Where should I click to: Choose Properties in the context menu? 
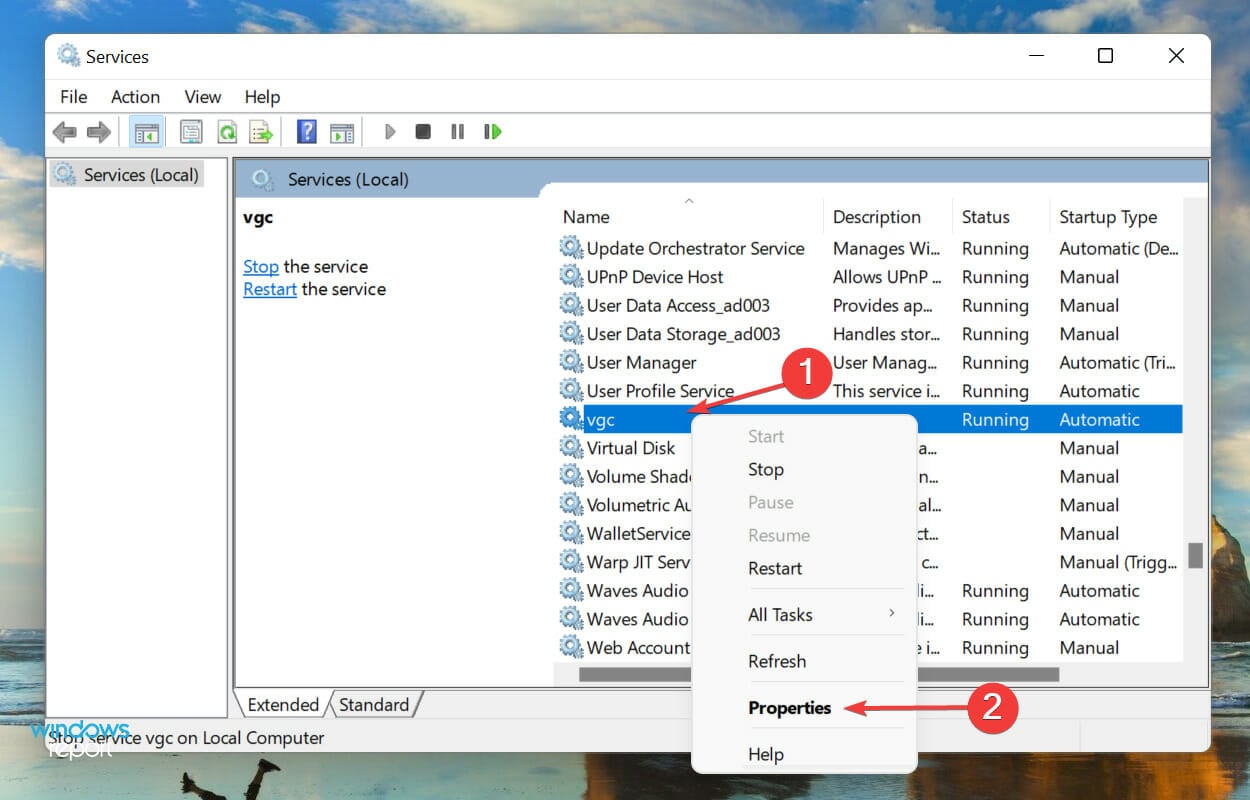tap(789, 707)
